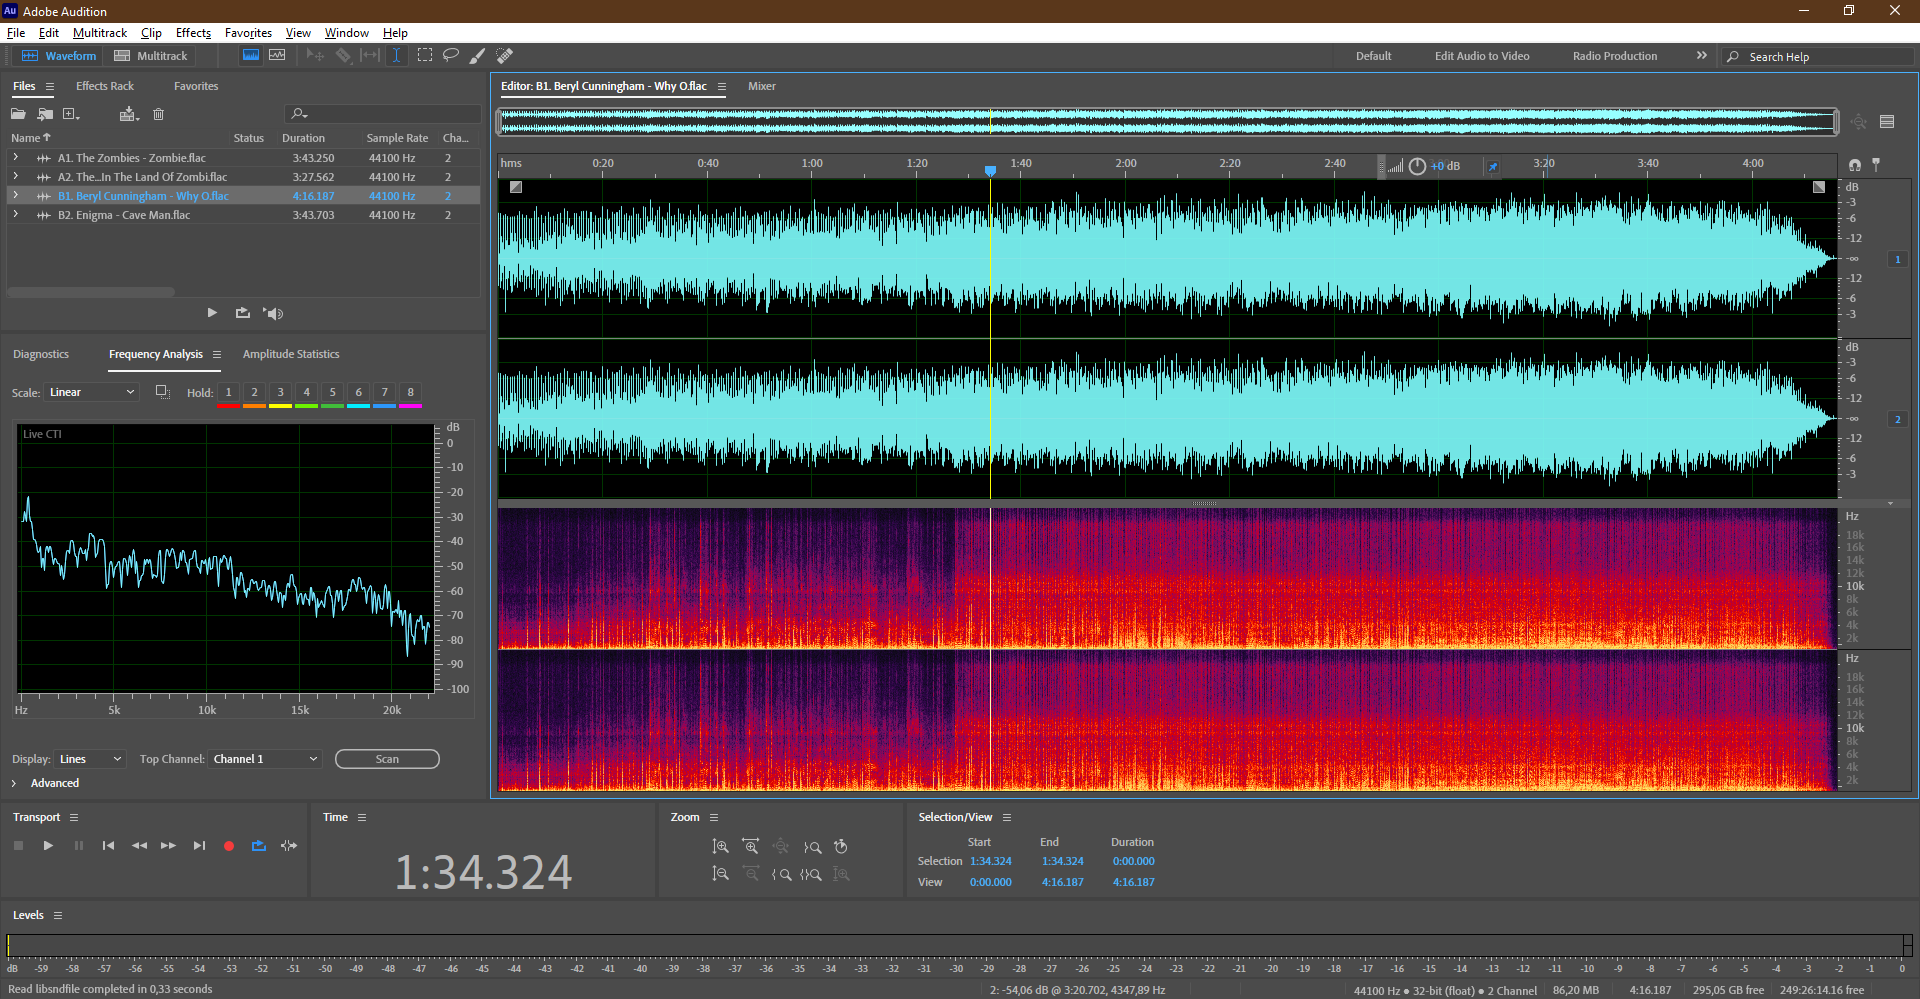
Task: Expand B2. Enigma - Cave Man.flac row
Action: (15, 215)
